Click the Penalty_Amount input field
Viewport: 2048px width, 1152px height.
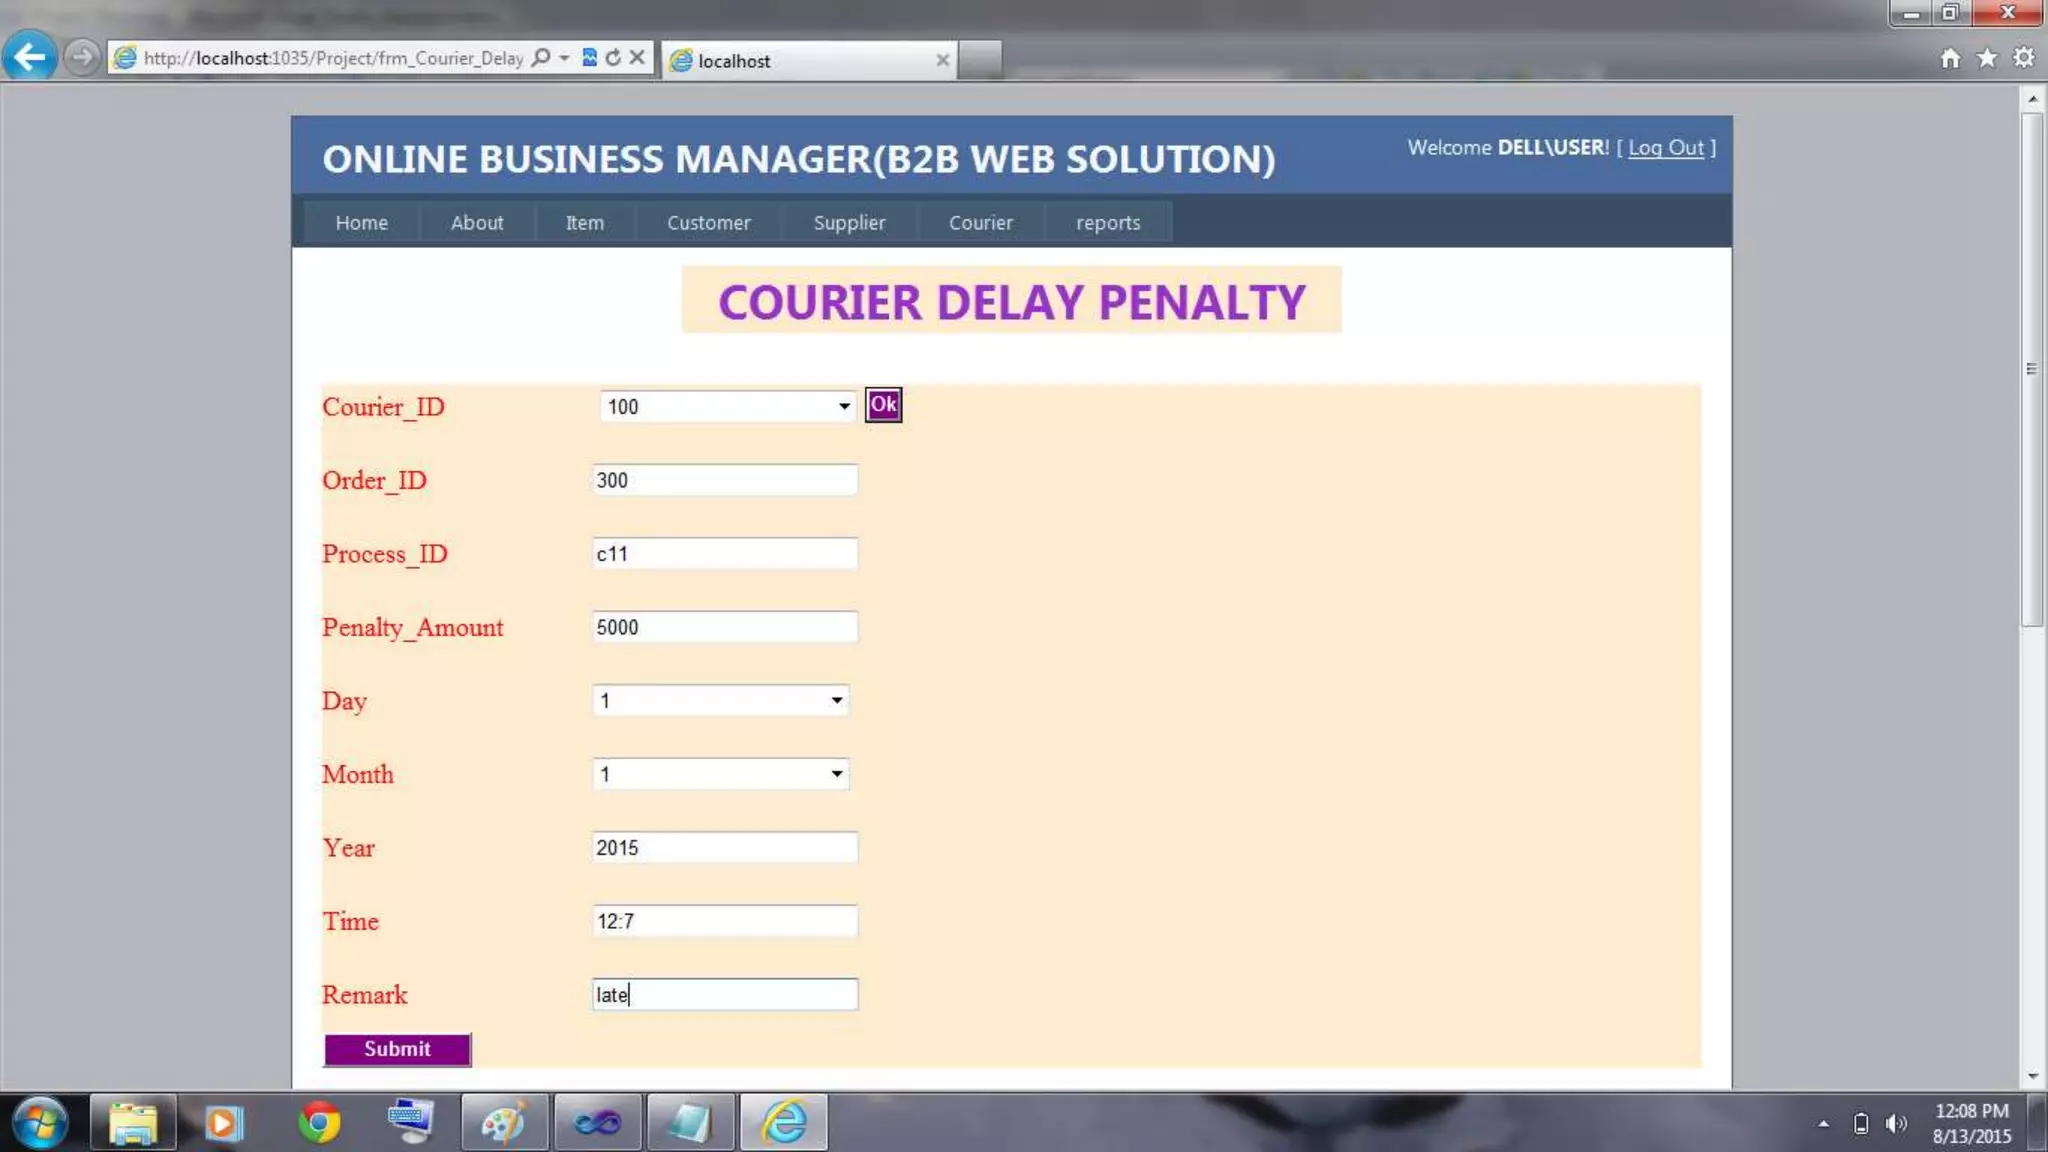pos(724,627)
